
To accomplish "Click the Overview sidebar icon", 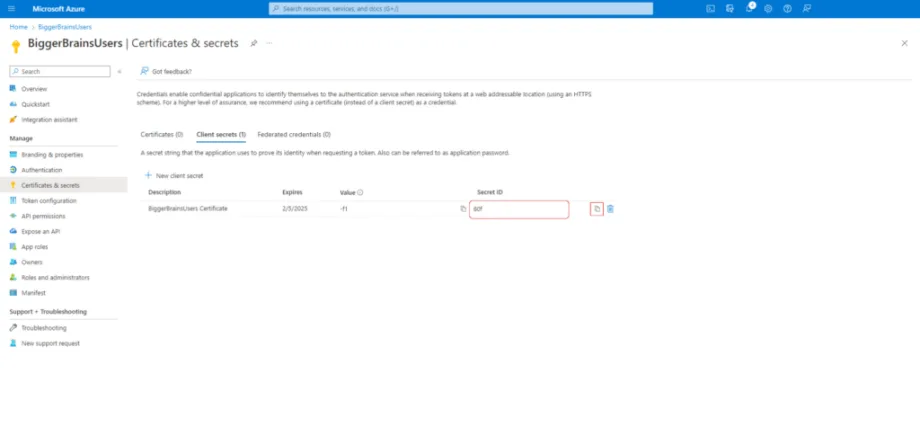I will (13, 89).
